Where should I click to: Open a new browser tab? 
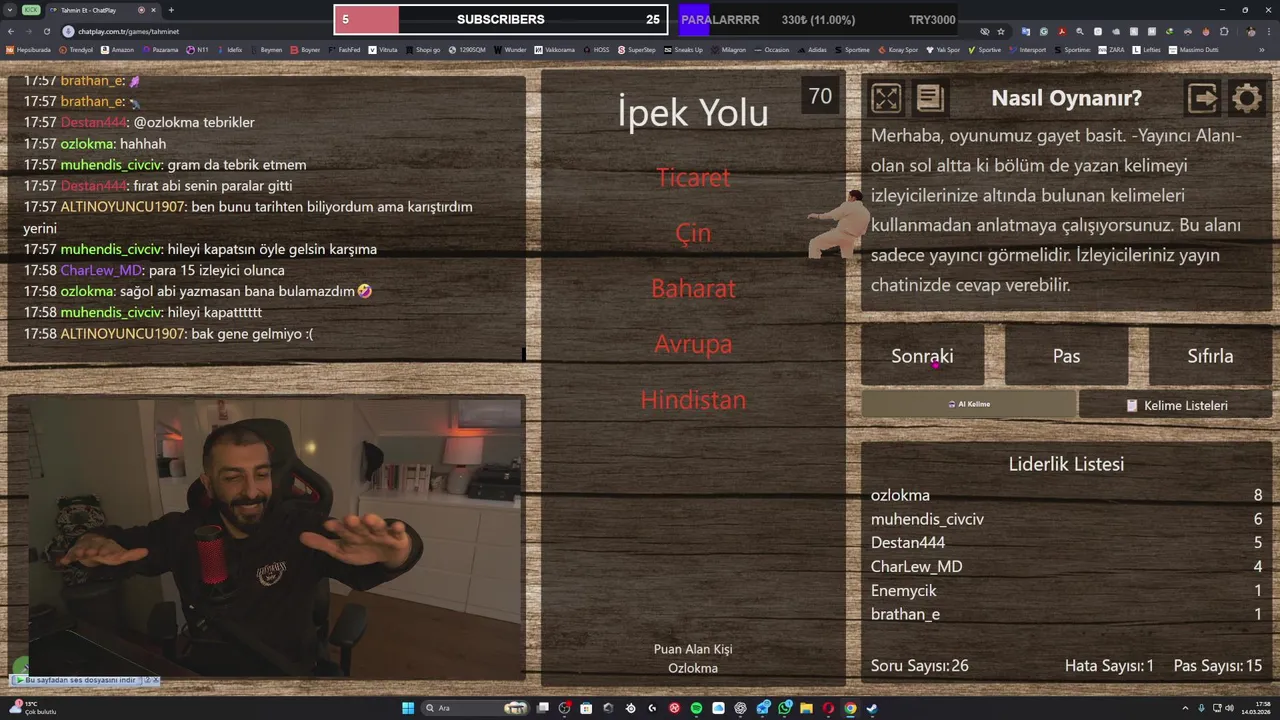pyautogui.click(x=171, y=10)
